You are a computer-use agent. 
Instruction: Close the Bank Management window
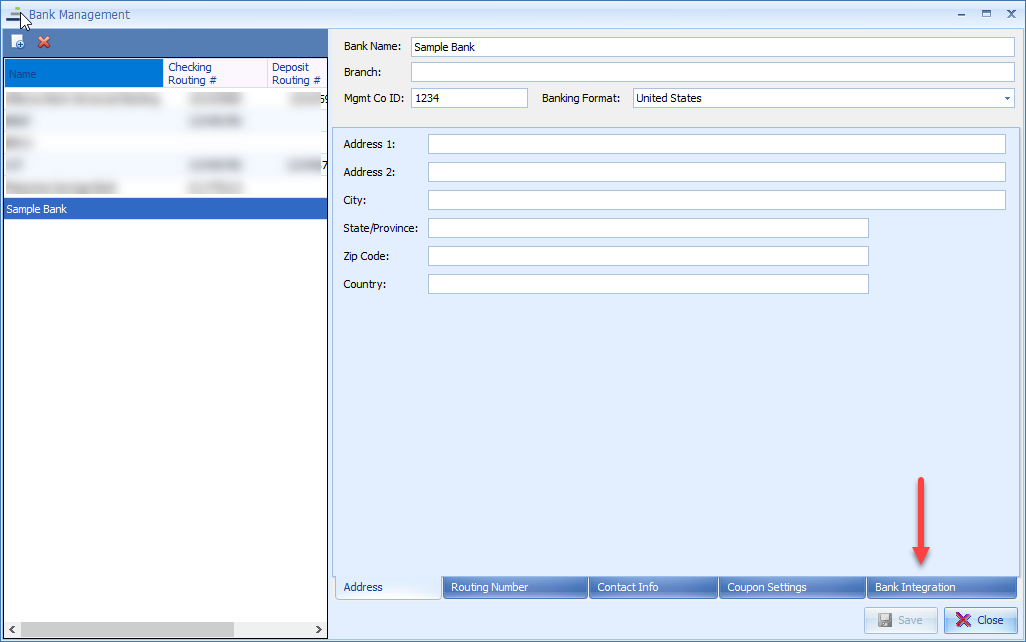click(1011, 14)
